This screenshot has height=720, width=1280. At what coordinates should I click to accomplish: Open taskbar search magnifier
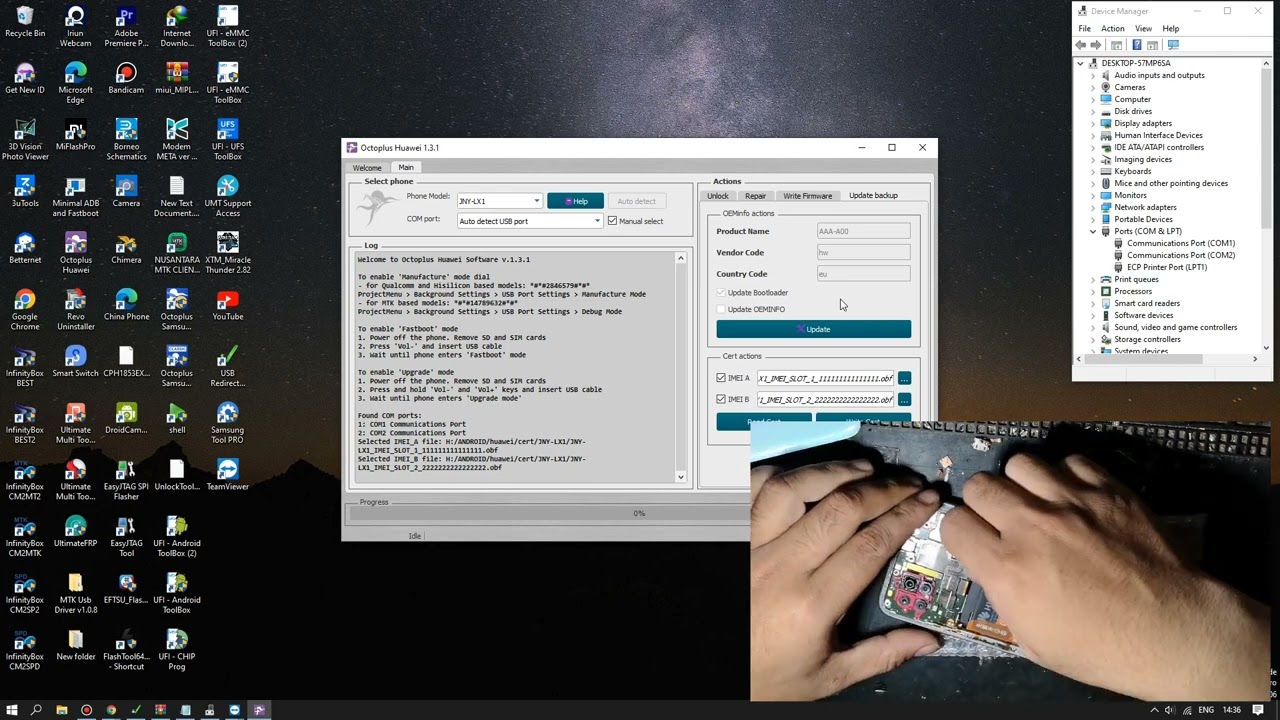36,710
